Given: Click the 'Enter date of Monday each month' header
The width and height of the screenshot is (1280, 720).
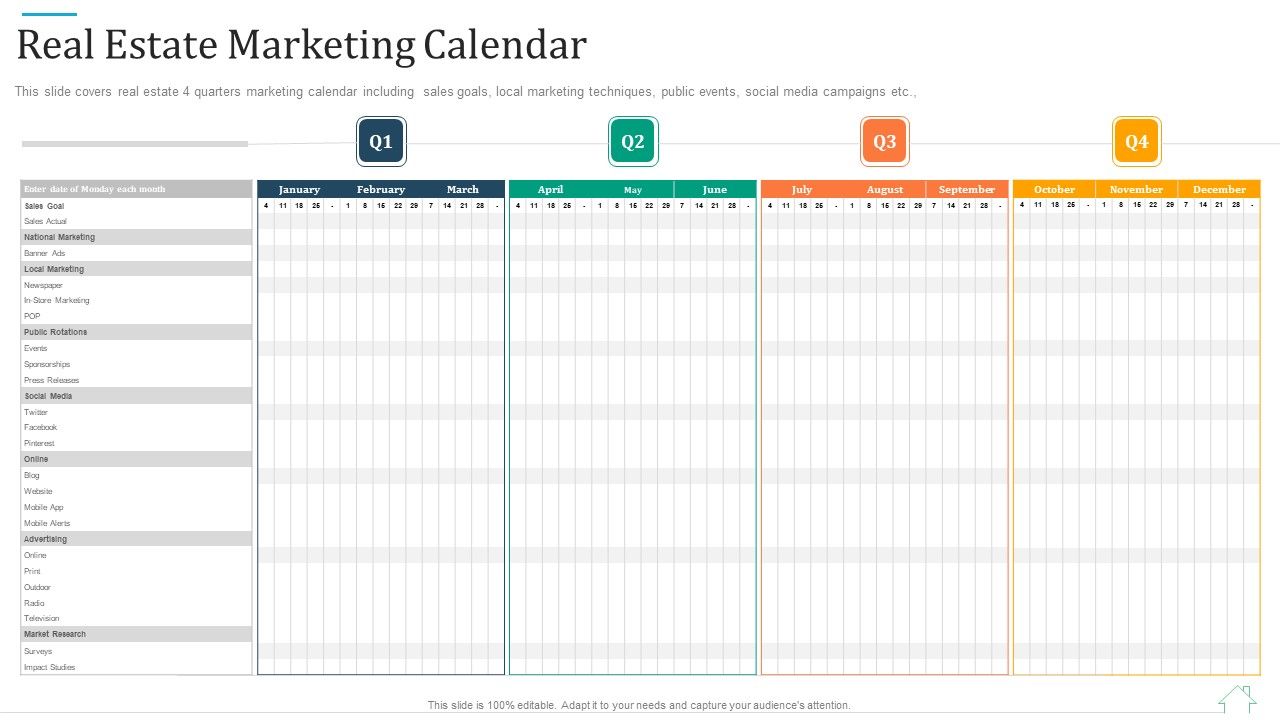Looking at the screenshot, I should tap(95, 189).
